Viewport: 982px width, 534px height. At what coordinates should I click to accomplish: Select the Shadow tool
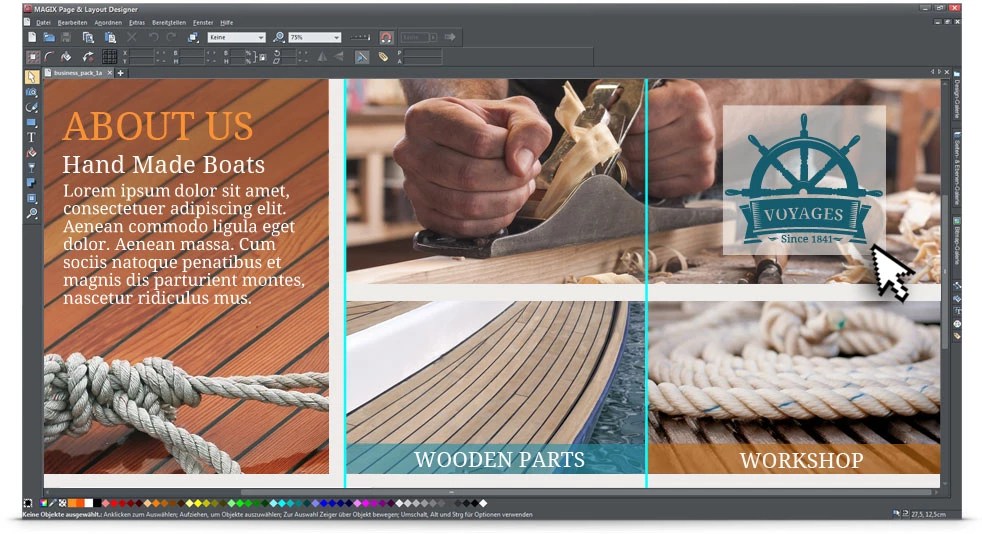click(31, 183)
